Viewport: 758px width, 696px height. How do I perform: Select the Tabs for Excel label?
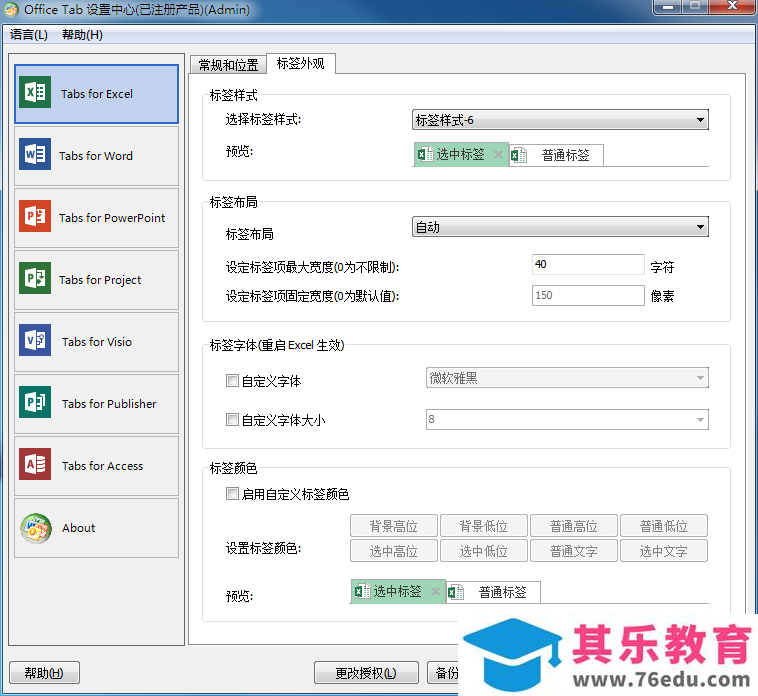pyautogui.click(x=97, y=94)
